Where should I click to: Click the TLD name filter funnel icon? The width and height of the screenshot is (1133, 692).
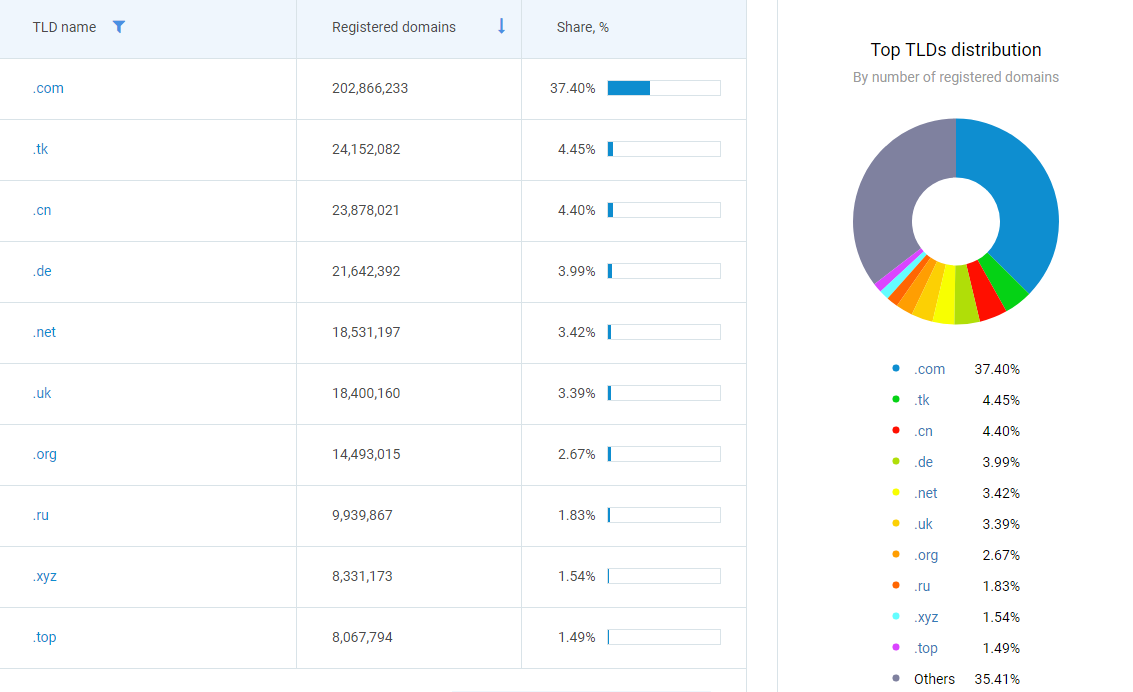(x=119, y=27)
